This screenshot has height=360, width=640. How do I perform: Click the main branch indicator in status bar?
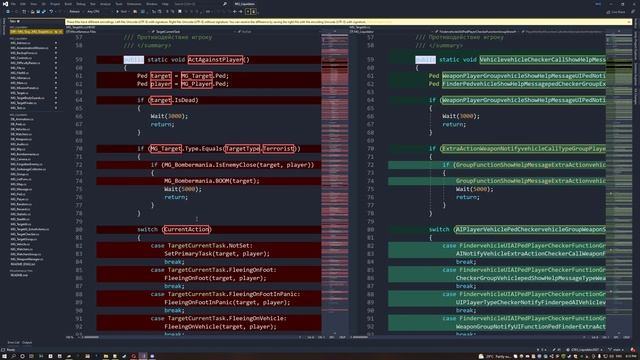(x=616, y=350)
